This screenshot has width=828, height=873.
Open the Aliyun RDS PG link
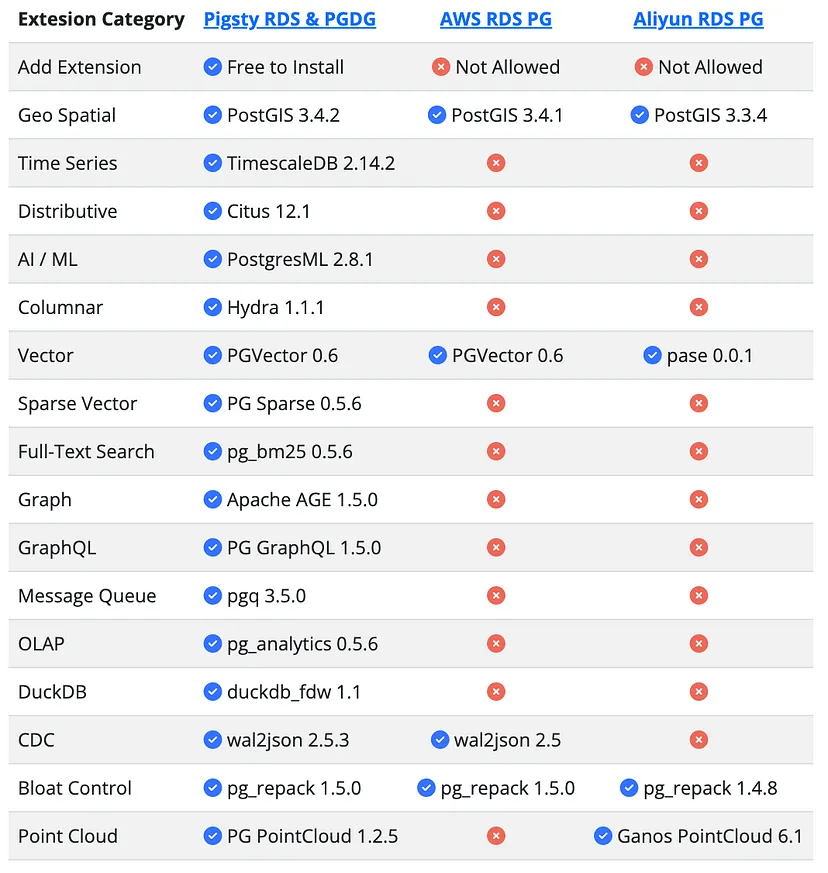[698, 19]
